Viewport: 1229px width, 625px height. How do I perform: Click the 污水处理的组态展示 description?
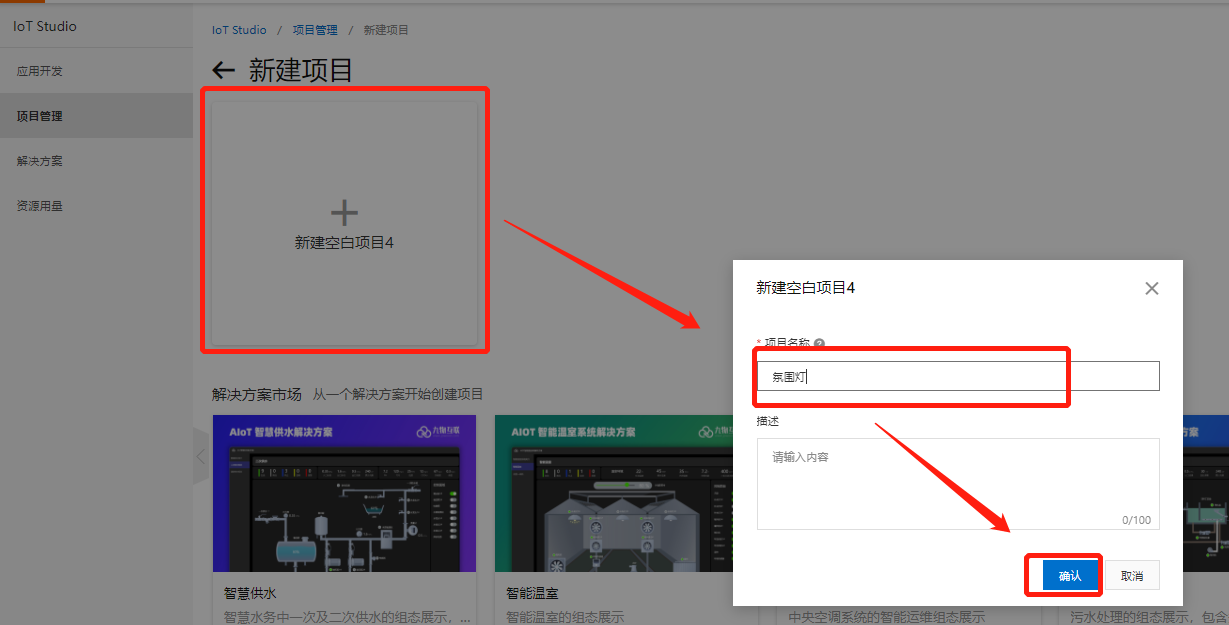point(1150,617)
